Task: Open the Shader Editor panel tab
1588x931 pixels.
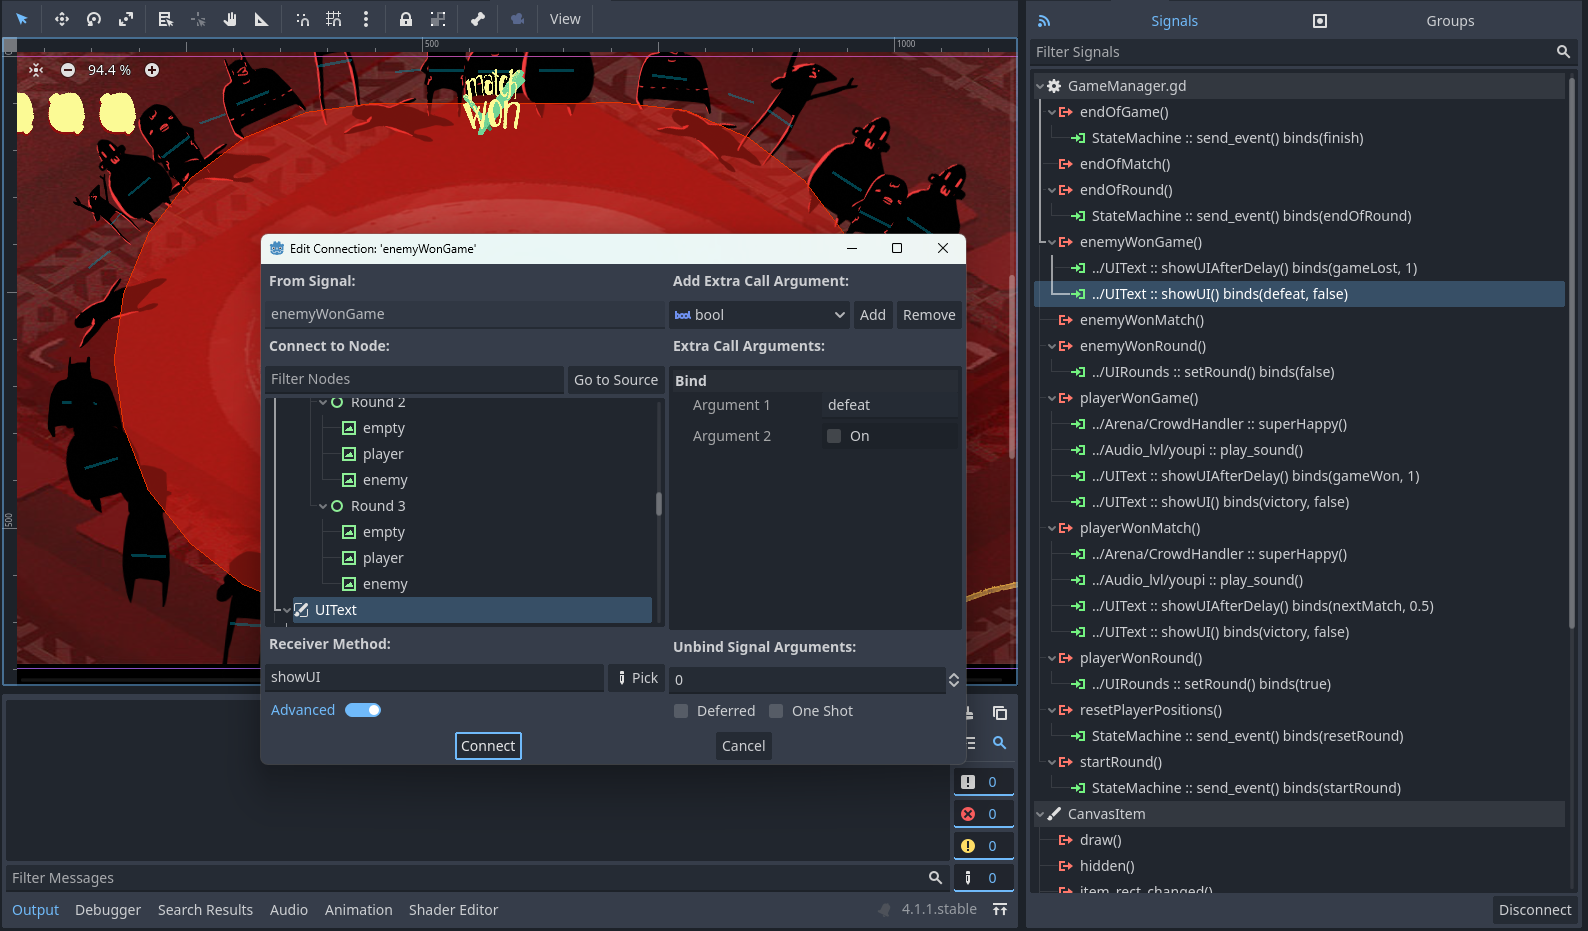Action: (453, 910)
